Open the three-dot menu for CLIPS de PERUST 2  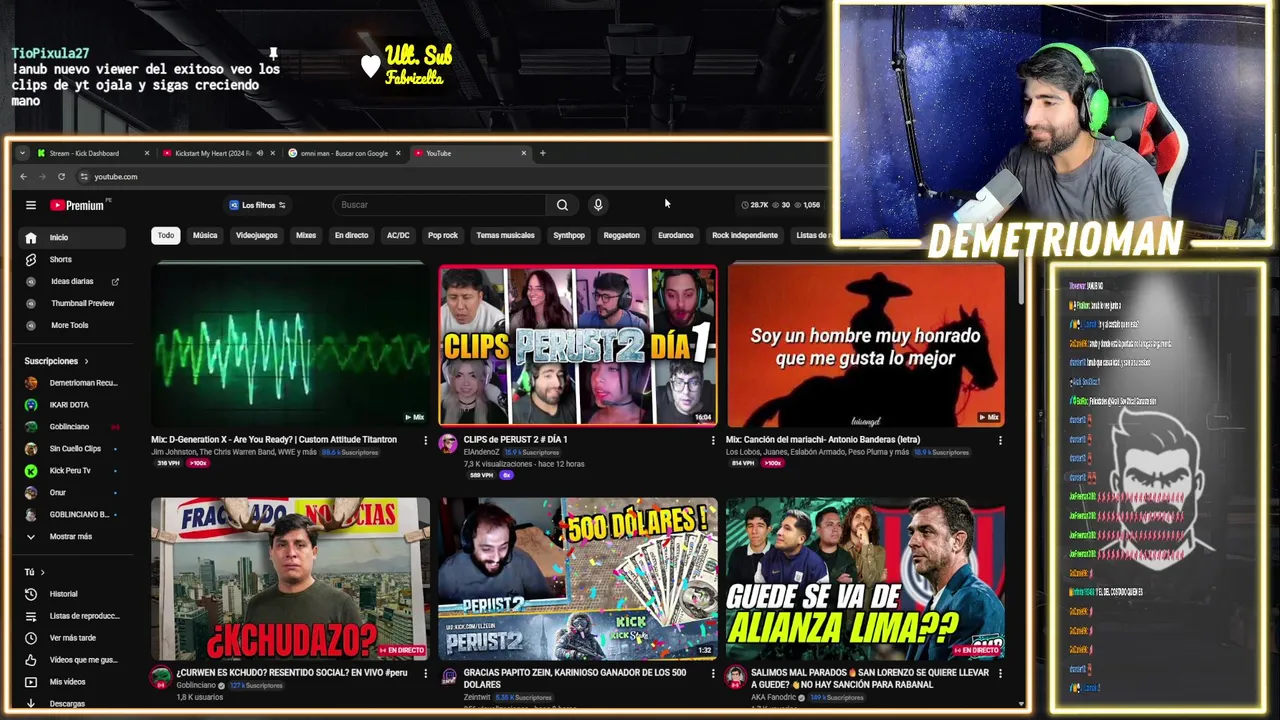pos(713,440)
